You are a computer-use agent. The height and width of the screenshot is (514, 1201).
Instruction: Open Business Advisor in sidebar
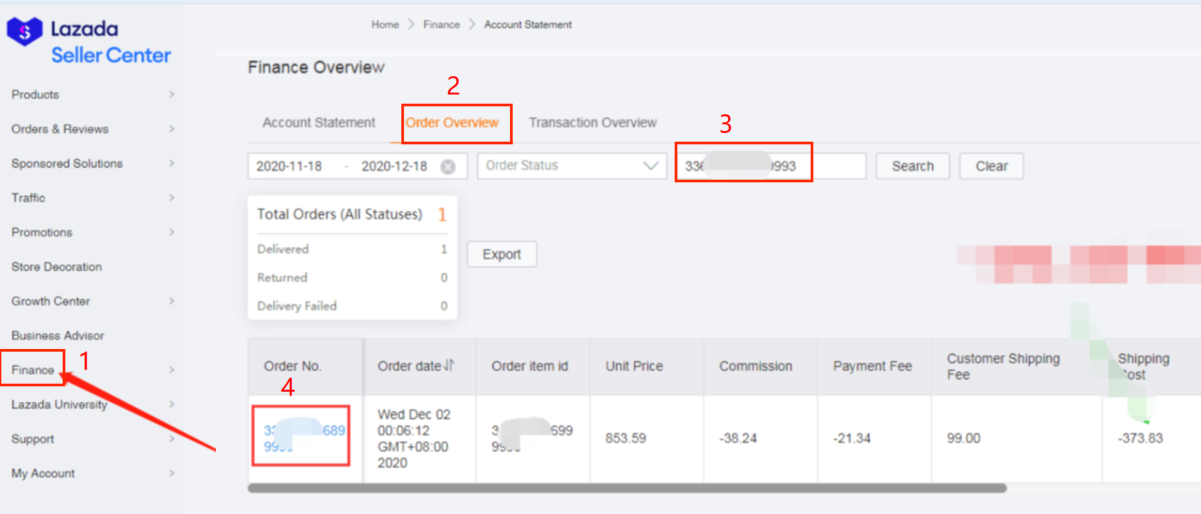click(x=58, y=336)
